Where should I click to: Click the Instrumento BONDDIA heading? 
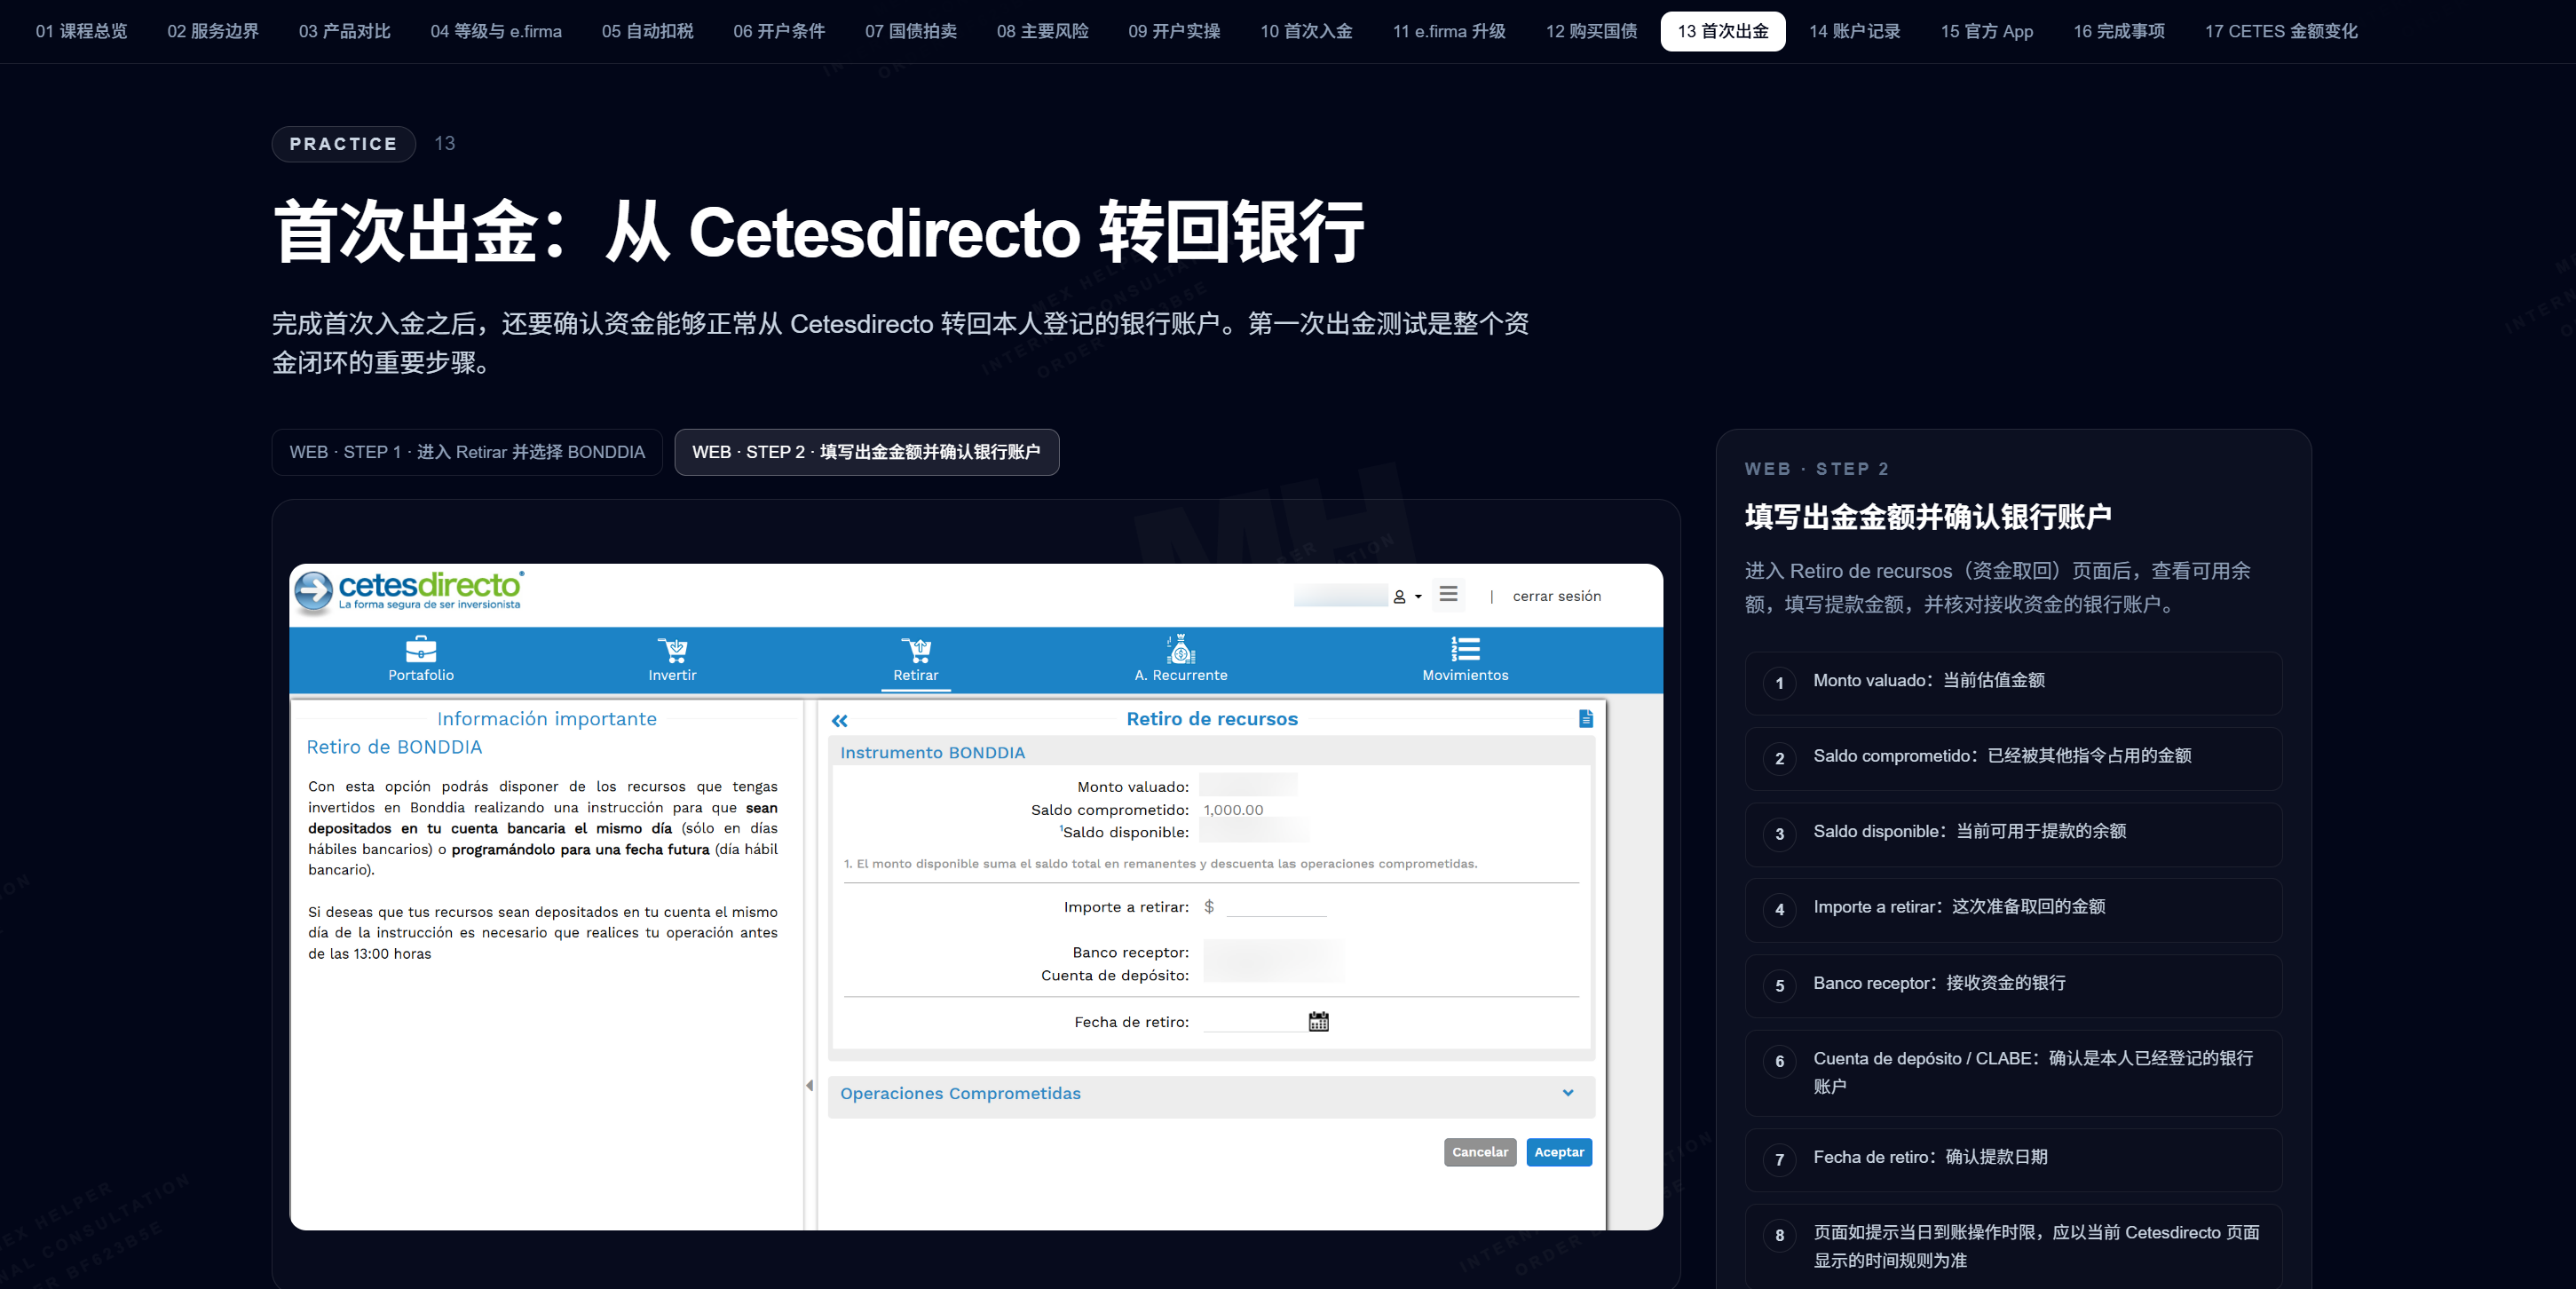coord(932,753)
